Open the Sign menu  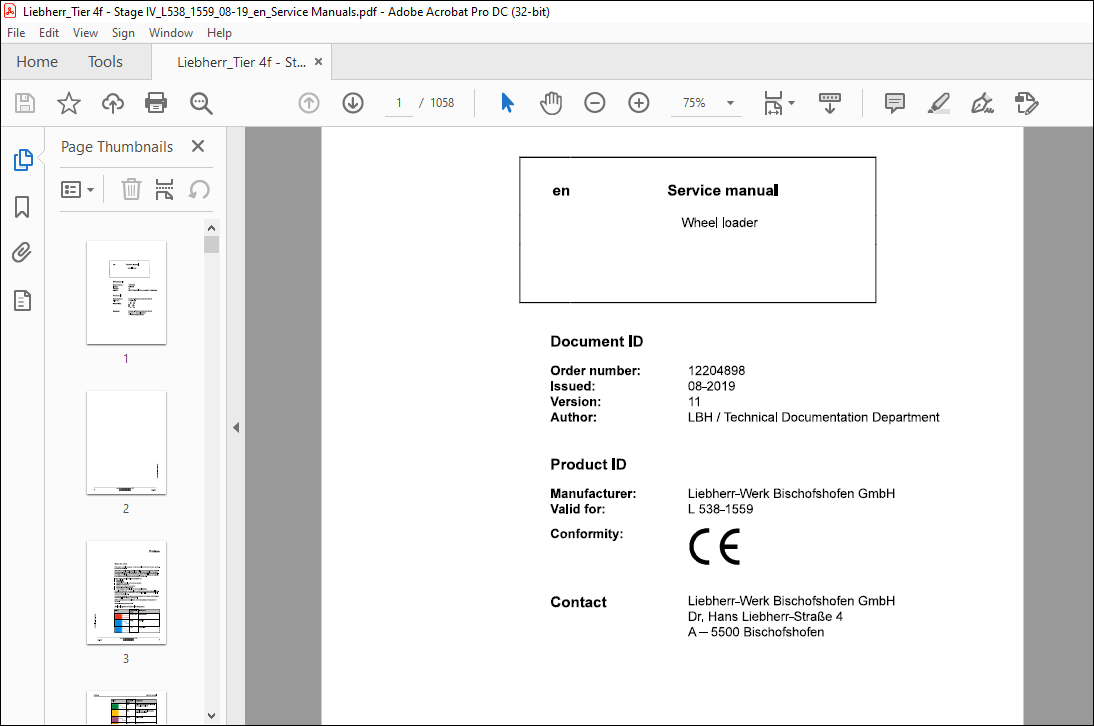(123, 33)
